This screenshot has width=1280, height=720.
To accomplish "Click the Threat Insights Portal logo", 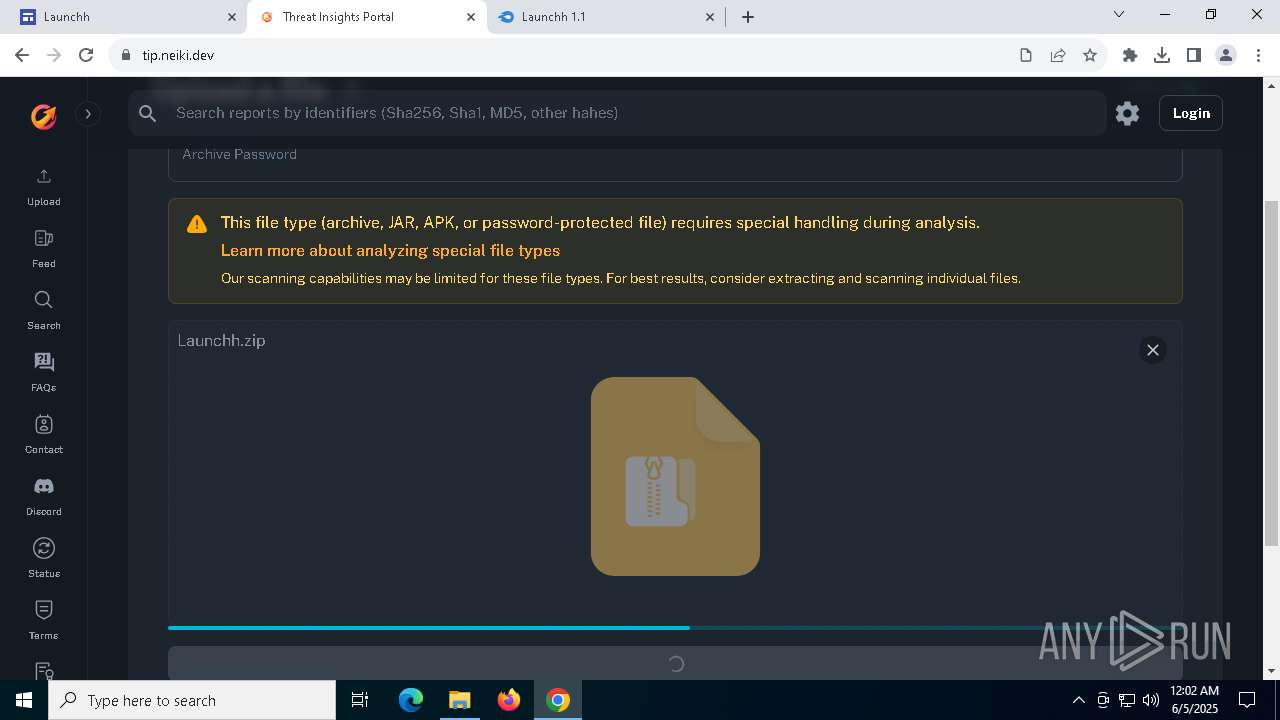I will click(x=43, y=116).
